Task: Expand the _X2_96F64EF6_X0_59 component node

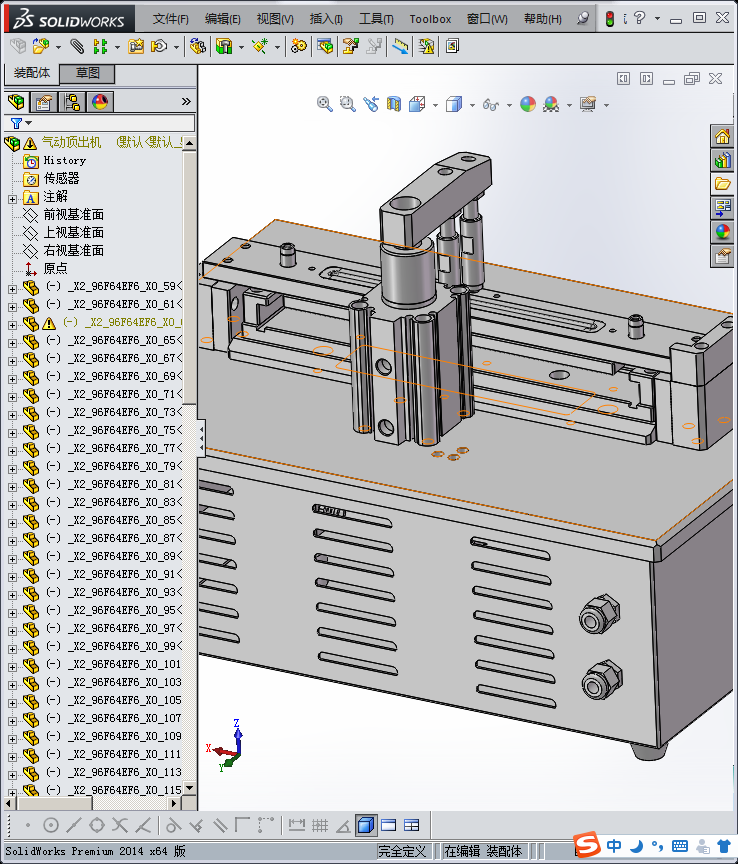Action: [12, 288]
